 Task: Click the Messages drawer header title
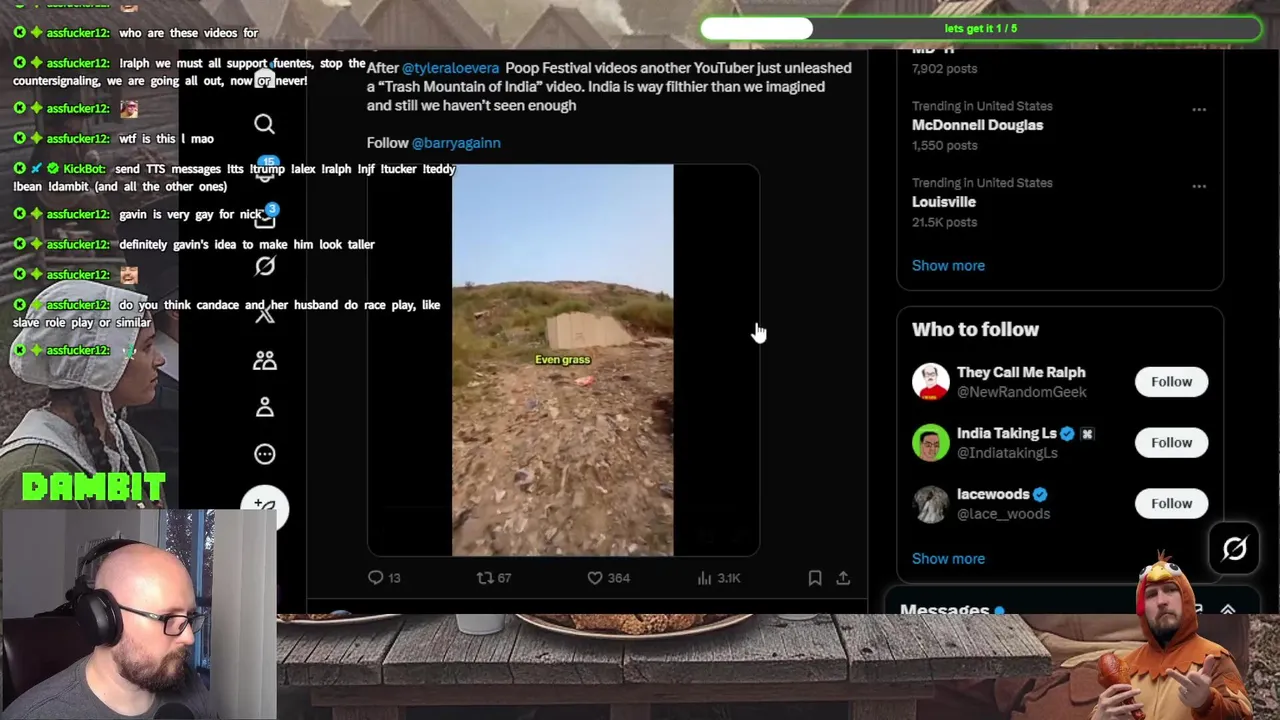(x=944, y=609)
